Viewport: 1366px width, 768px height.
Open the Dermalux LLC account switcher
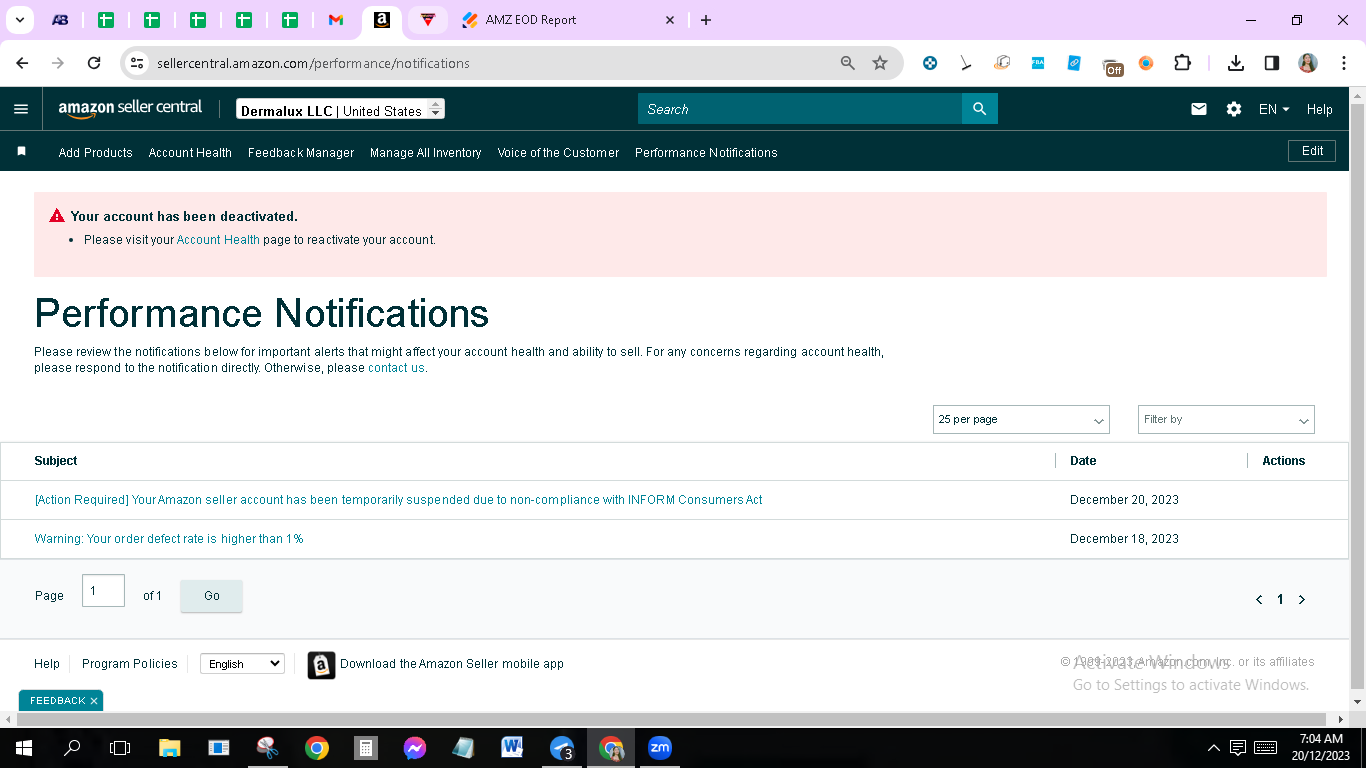coord(340,110)
